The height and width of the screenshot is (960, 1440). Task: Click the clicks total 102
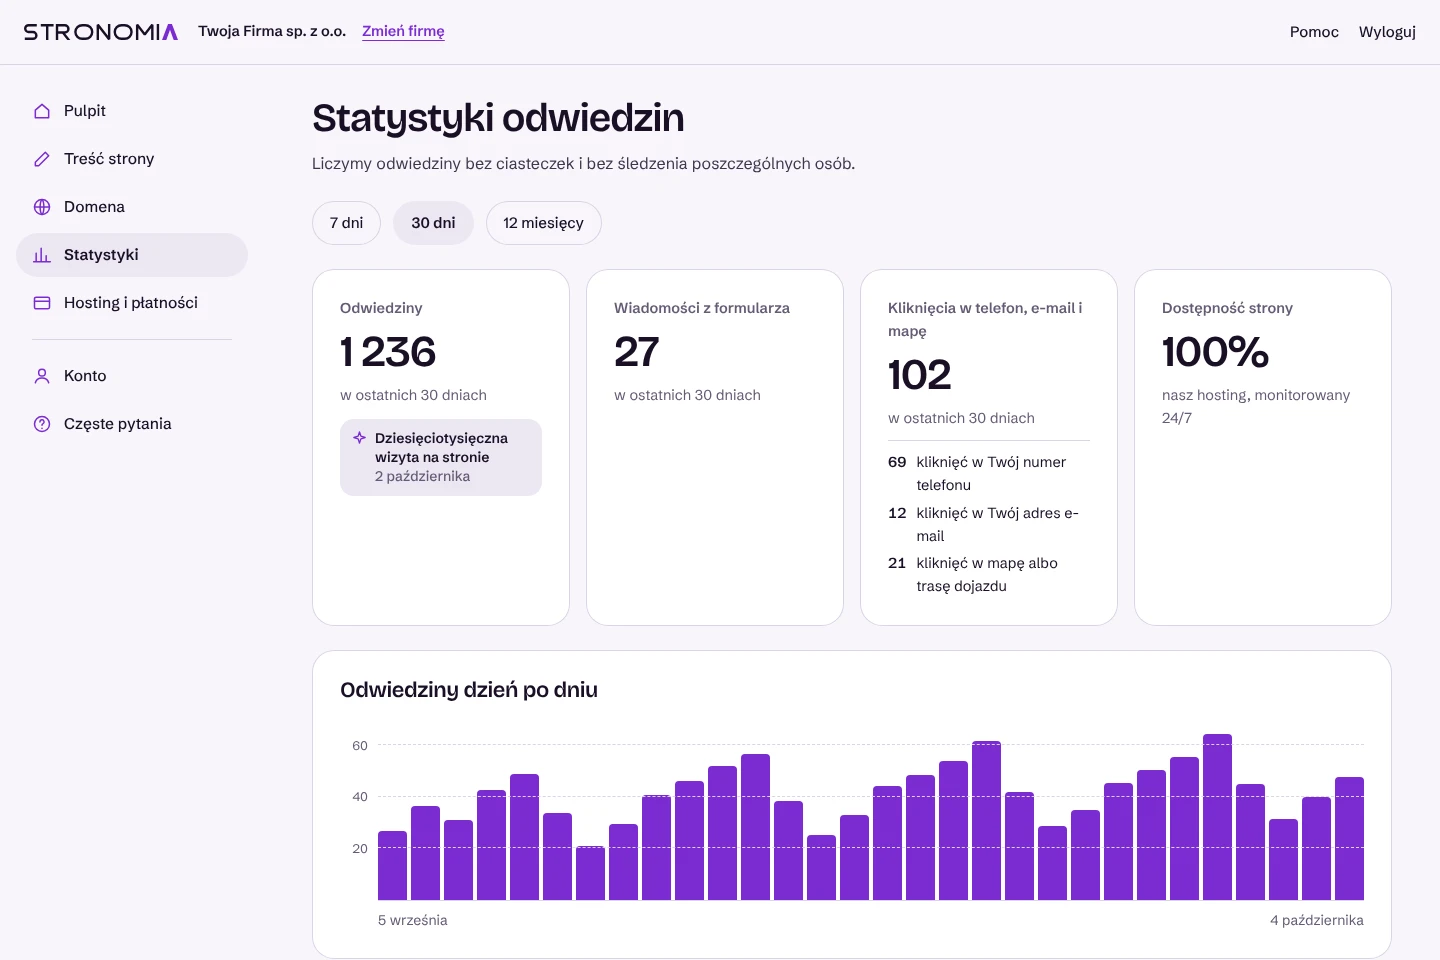(x=919, y=375)
